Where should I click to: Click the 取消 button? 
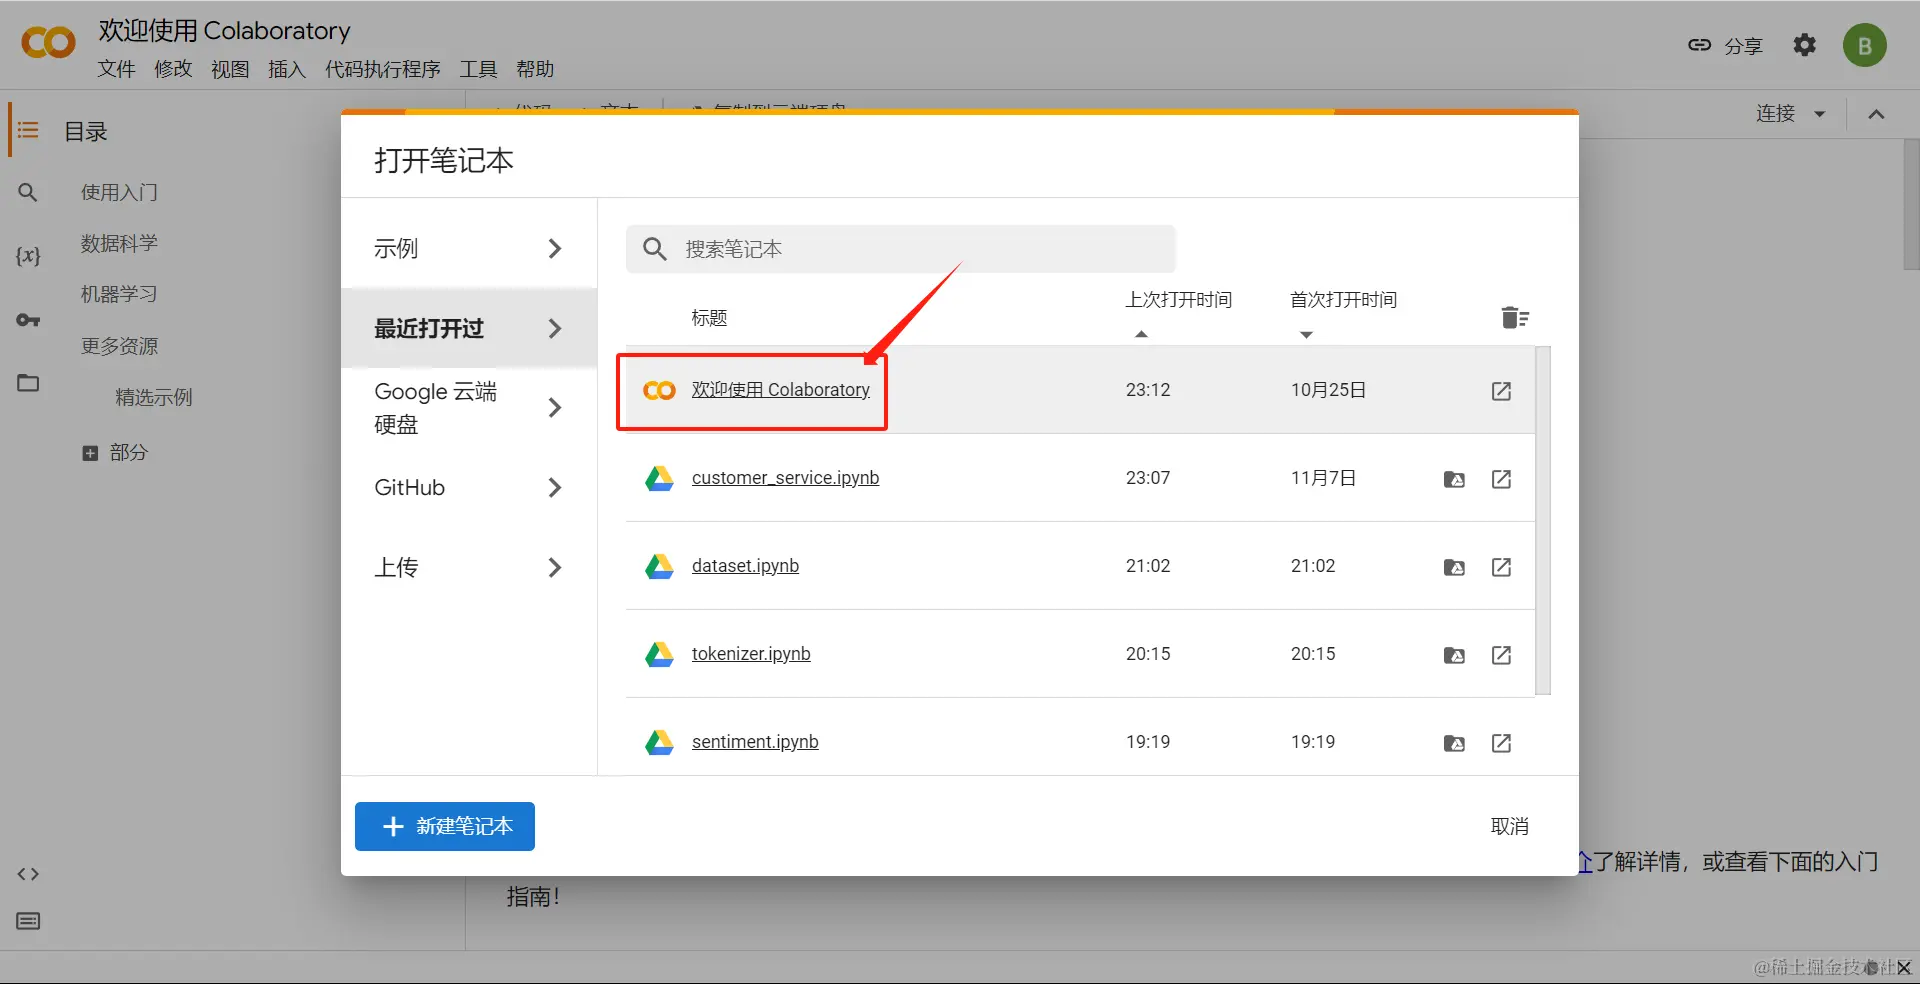pos(1509,826)
